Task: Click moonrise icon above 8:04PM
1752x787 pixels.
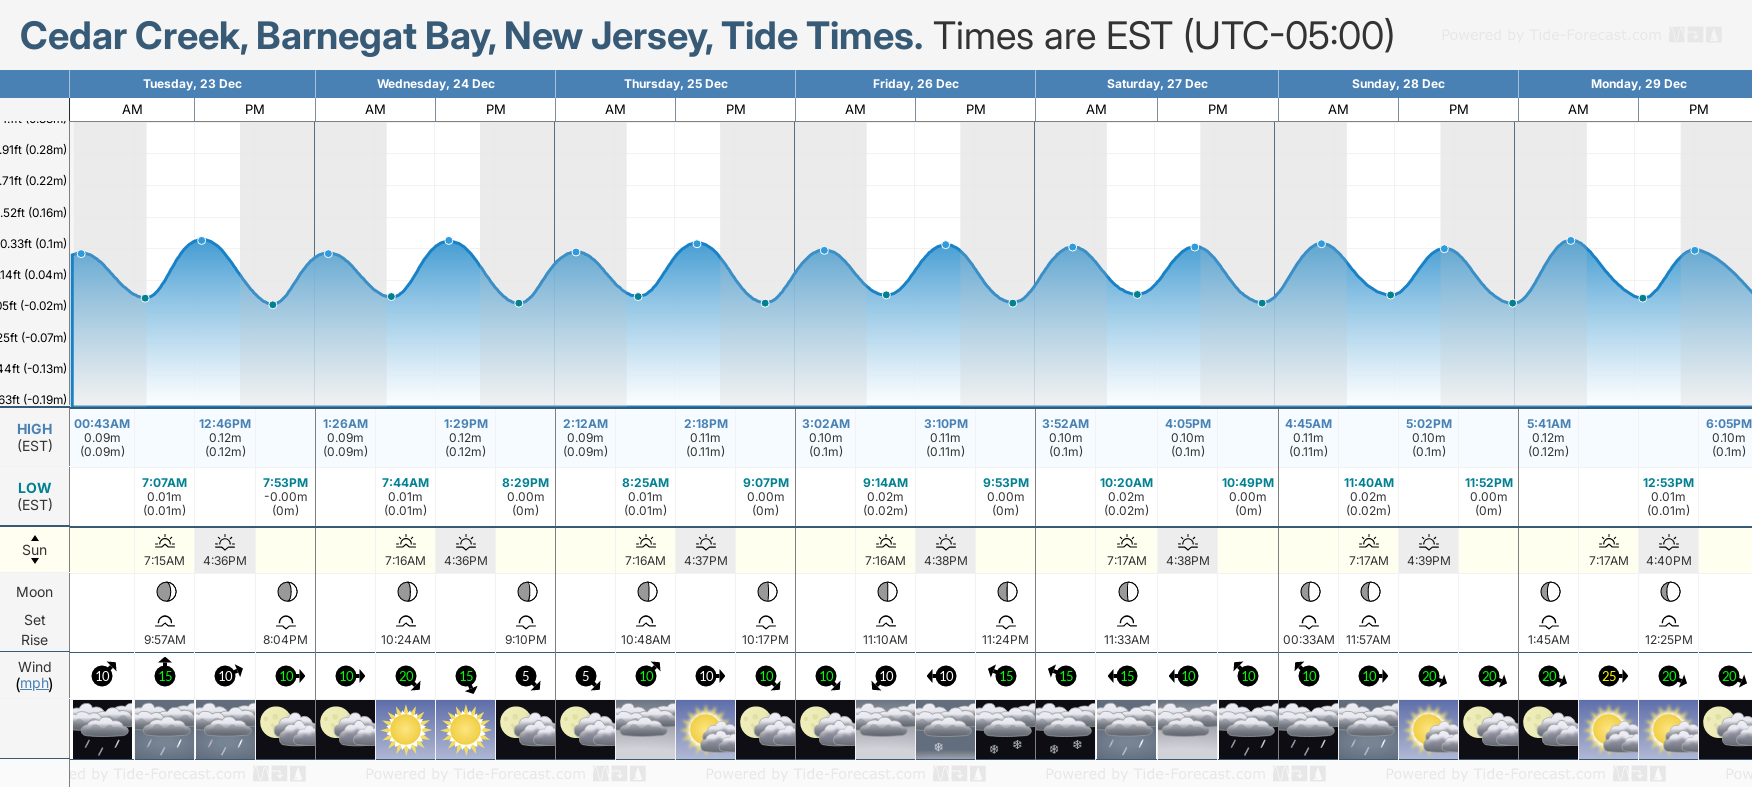Action: [x=286, y=621]
